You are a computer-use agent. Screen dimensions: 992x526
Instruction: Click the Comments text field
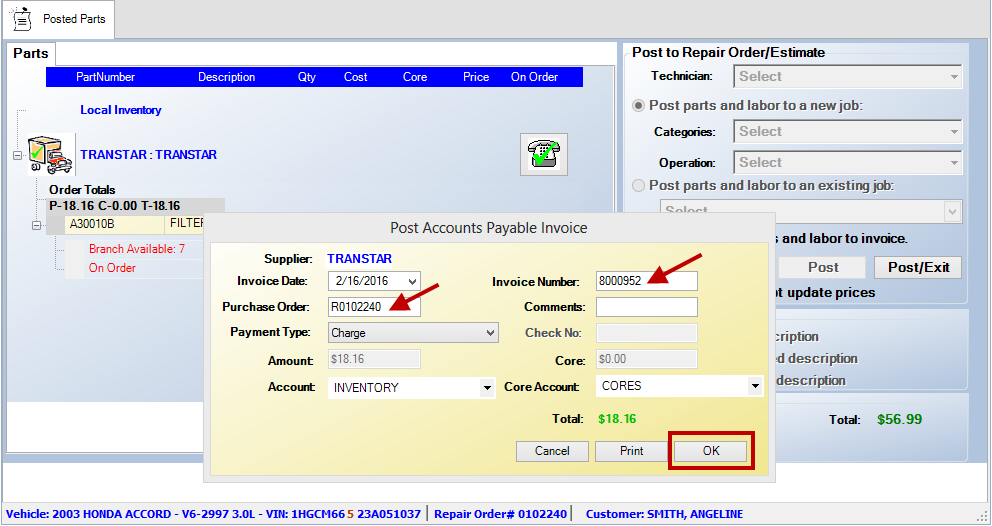point(646,307)
